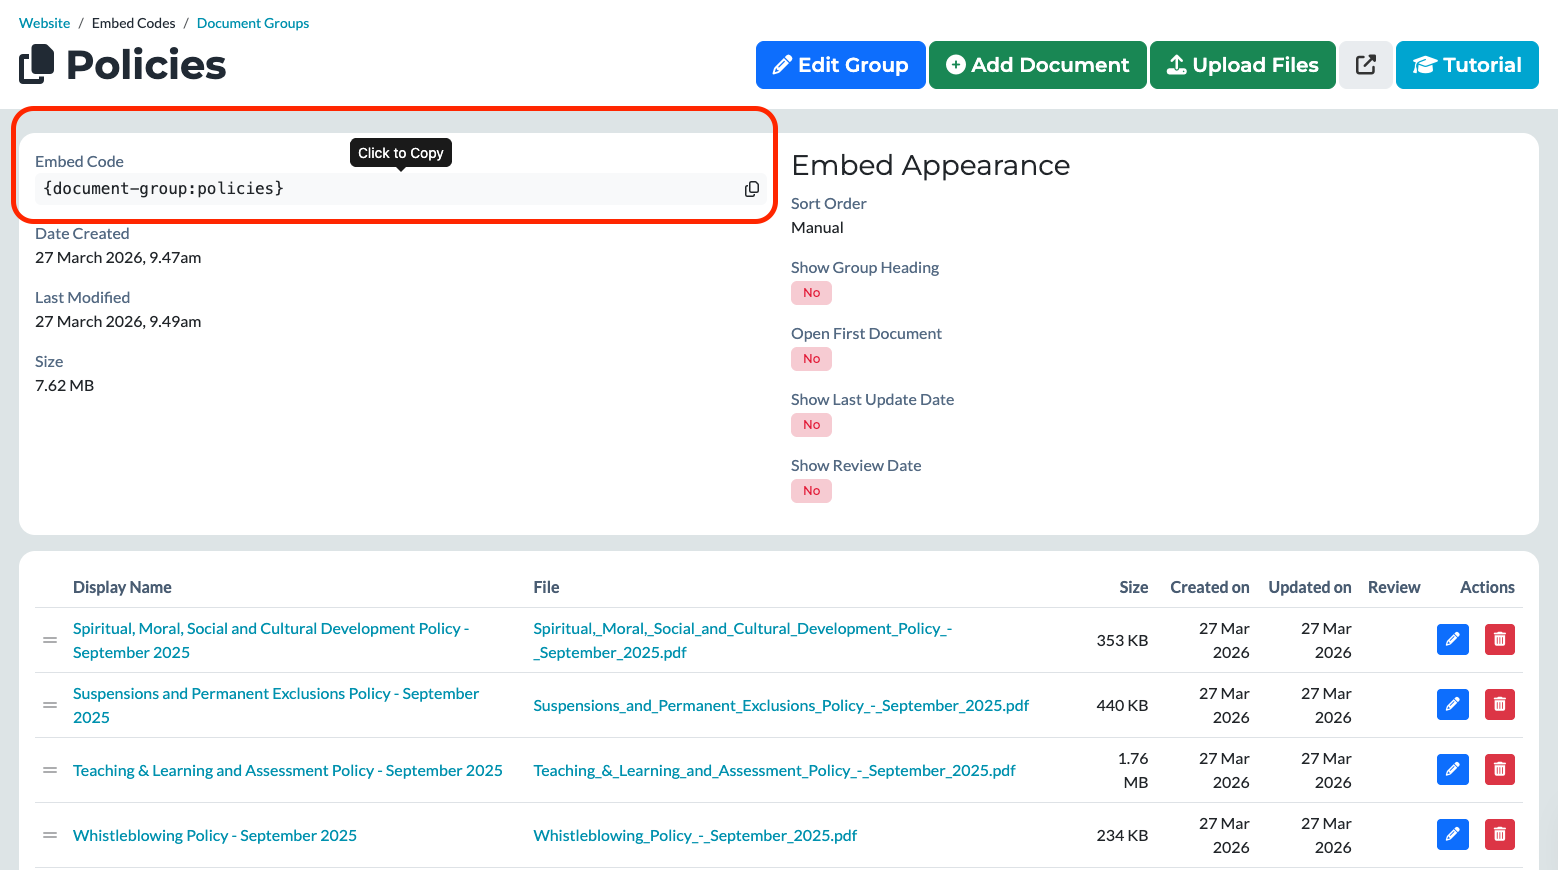Click Add Document button
Image resolution: width=1558 pixels, height=870 pixels.
coord(1037,65)
